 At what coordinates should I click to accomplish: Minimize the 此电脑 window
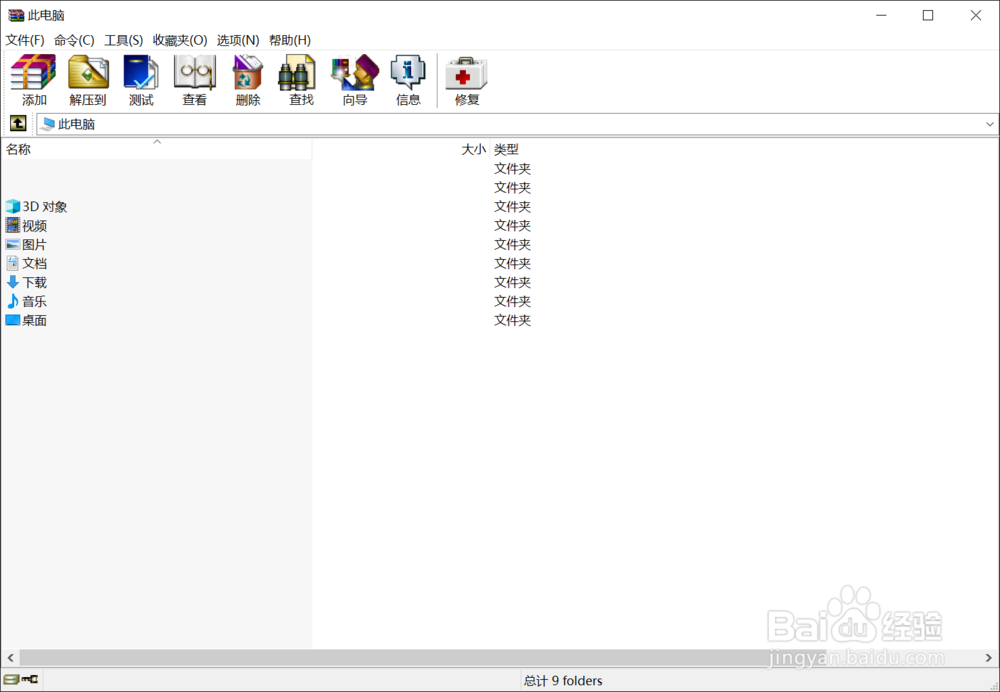pos(881,15)
